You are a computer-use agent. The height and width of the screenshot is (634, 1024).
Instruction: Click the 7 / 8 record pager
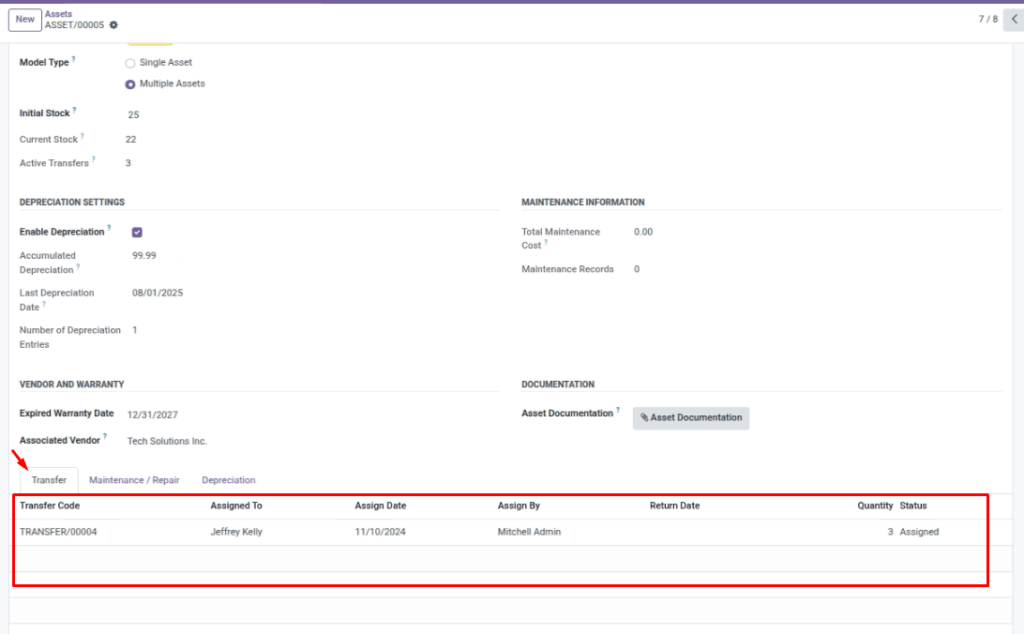[987, 19]
